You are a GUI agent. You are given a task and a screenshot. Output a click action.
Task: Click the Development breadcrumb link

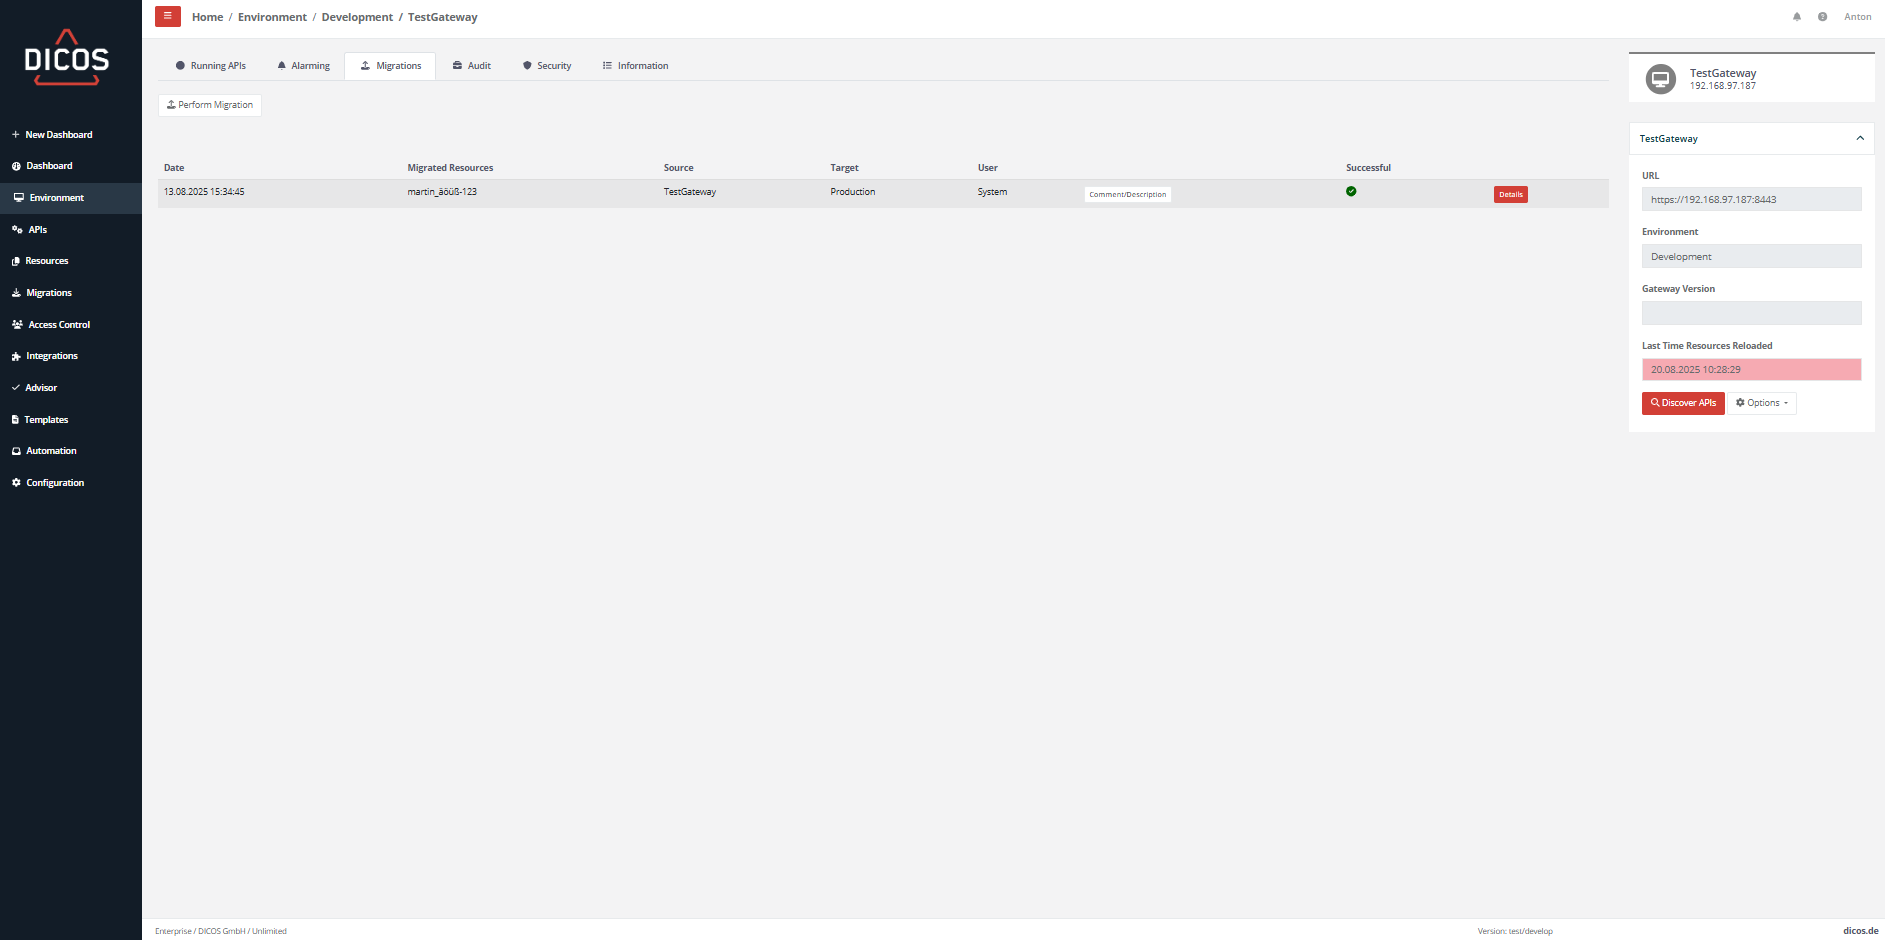click(x=357, y=17)
